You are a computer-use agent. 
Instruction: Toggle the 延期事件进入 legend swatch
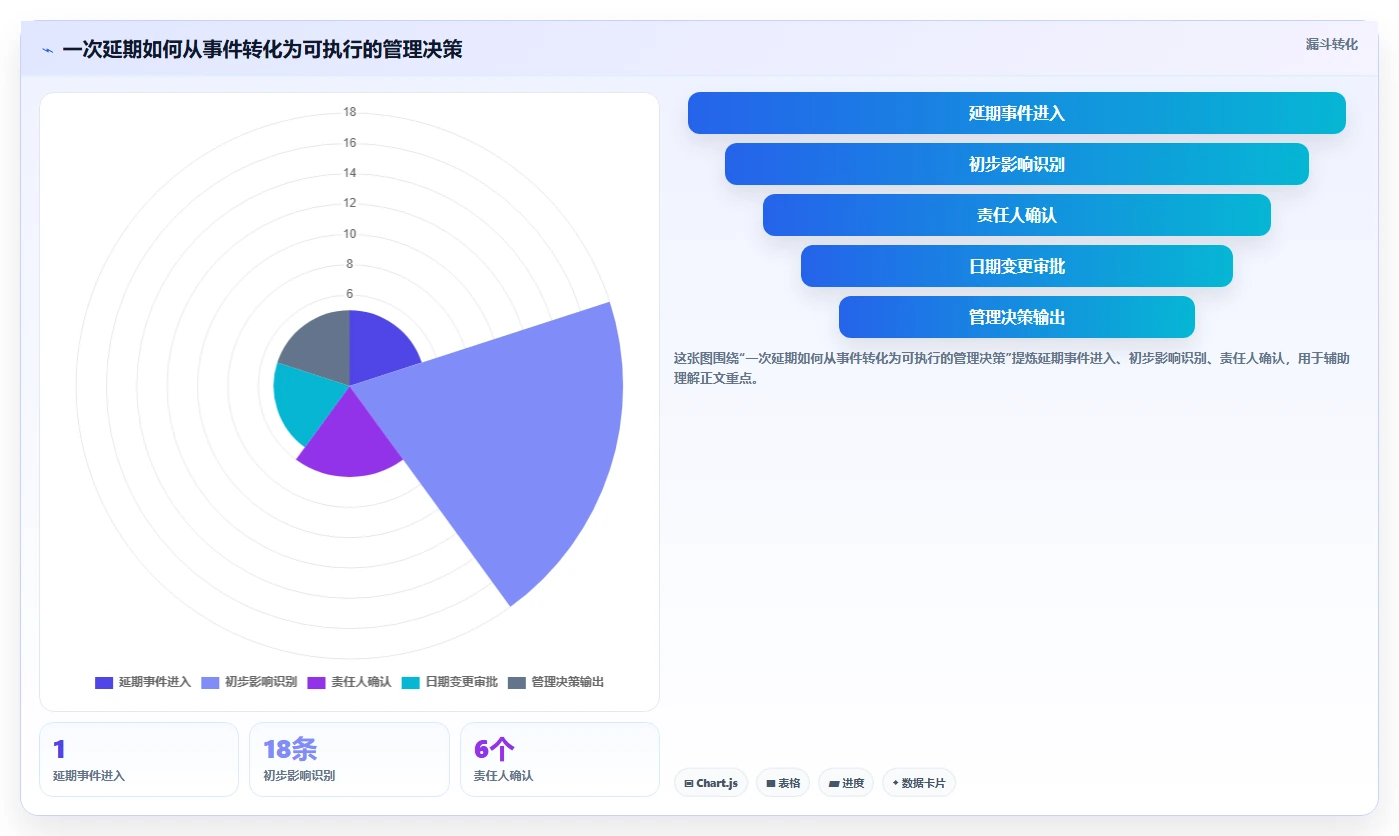tap(104, 682)
